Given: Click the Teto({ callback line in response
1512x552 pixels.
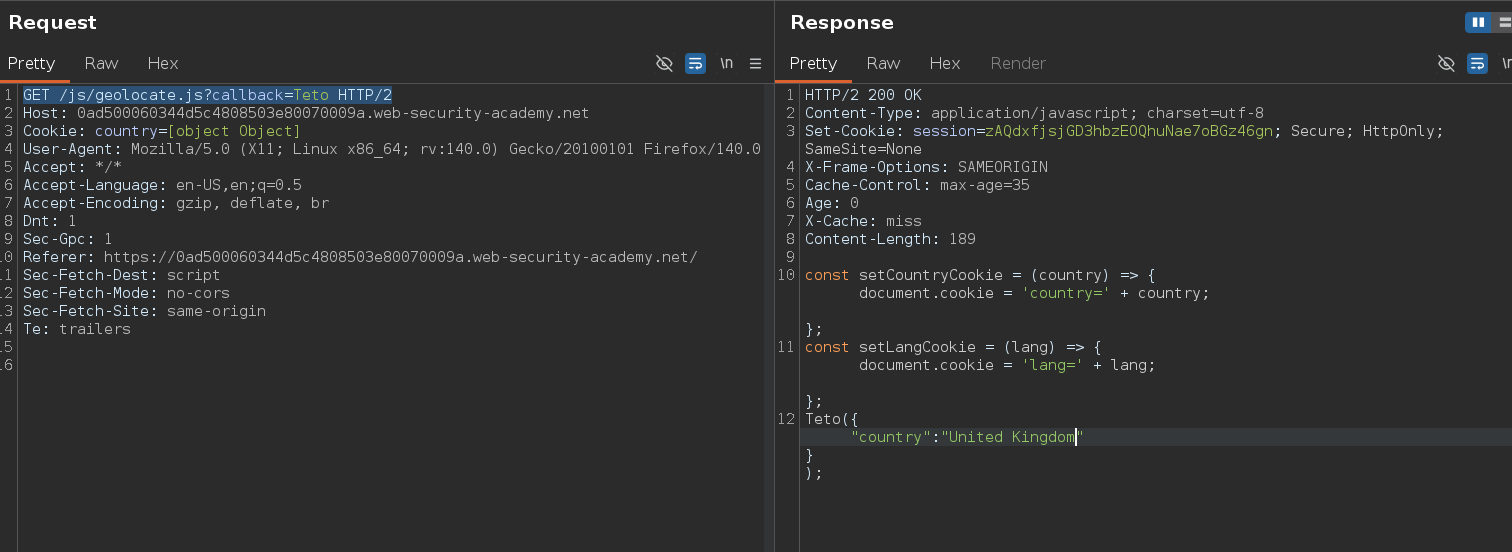Looking at the screenshot, I should (x=832, y=419).
